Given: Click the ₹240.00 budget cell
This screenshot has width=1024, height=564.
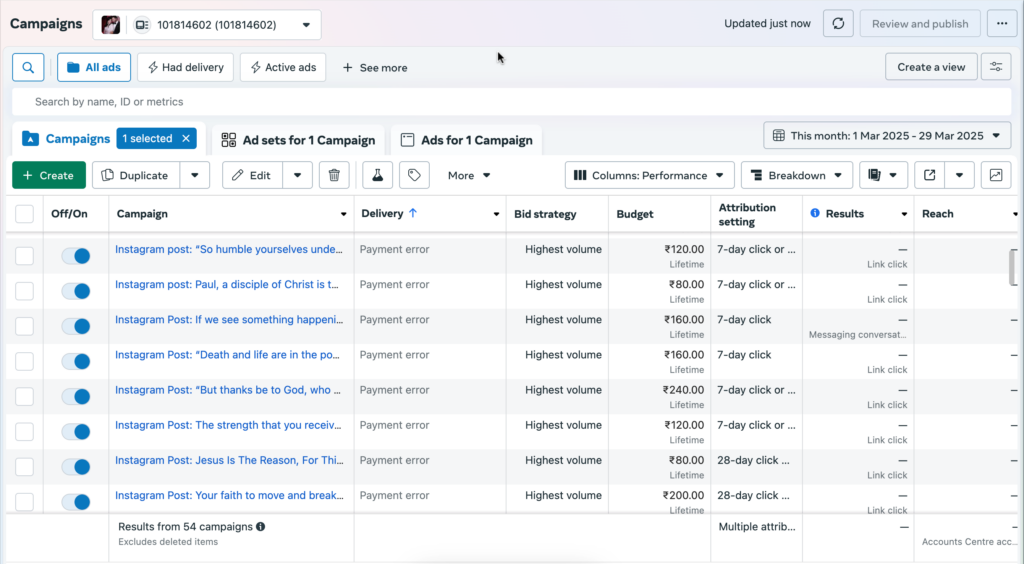Looking at the screenshot, I should pyautogui.click(x=683, y=390).
